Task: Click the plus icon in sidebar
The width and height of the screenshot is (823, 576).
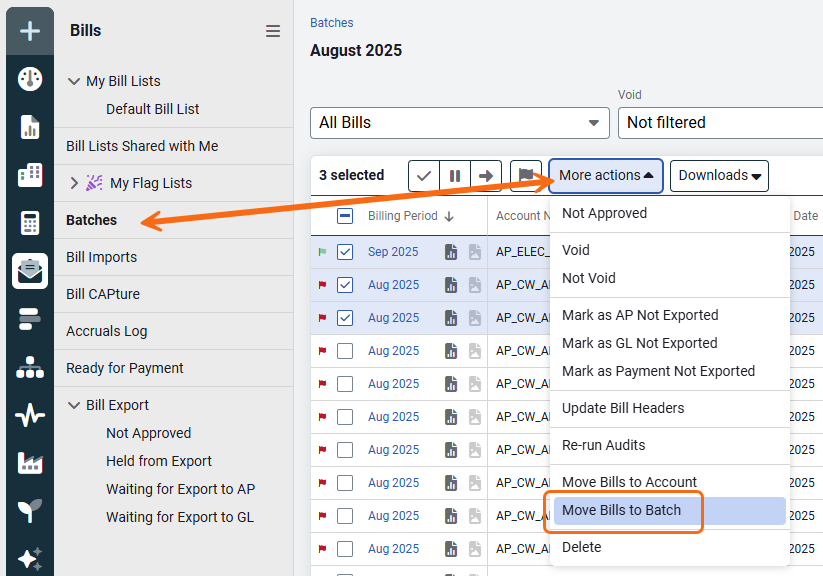Action: 29,31
